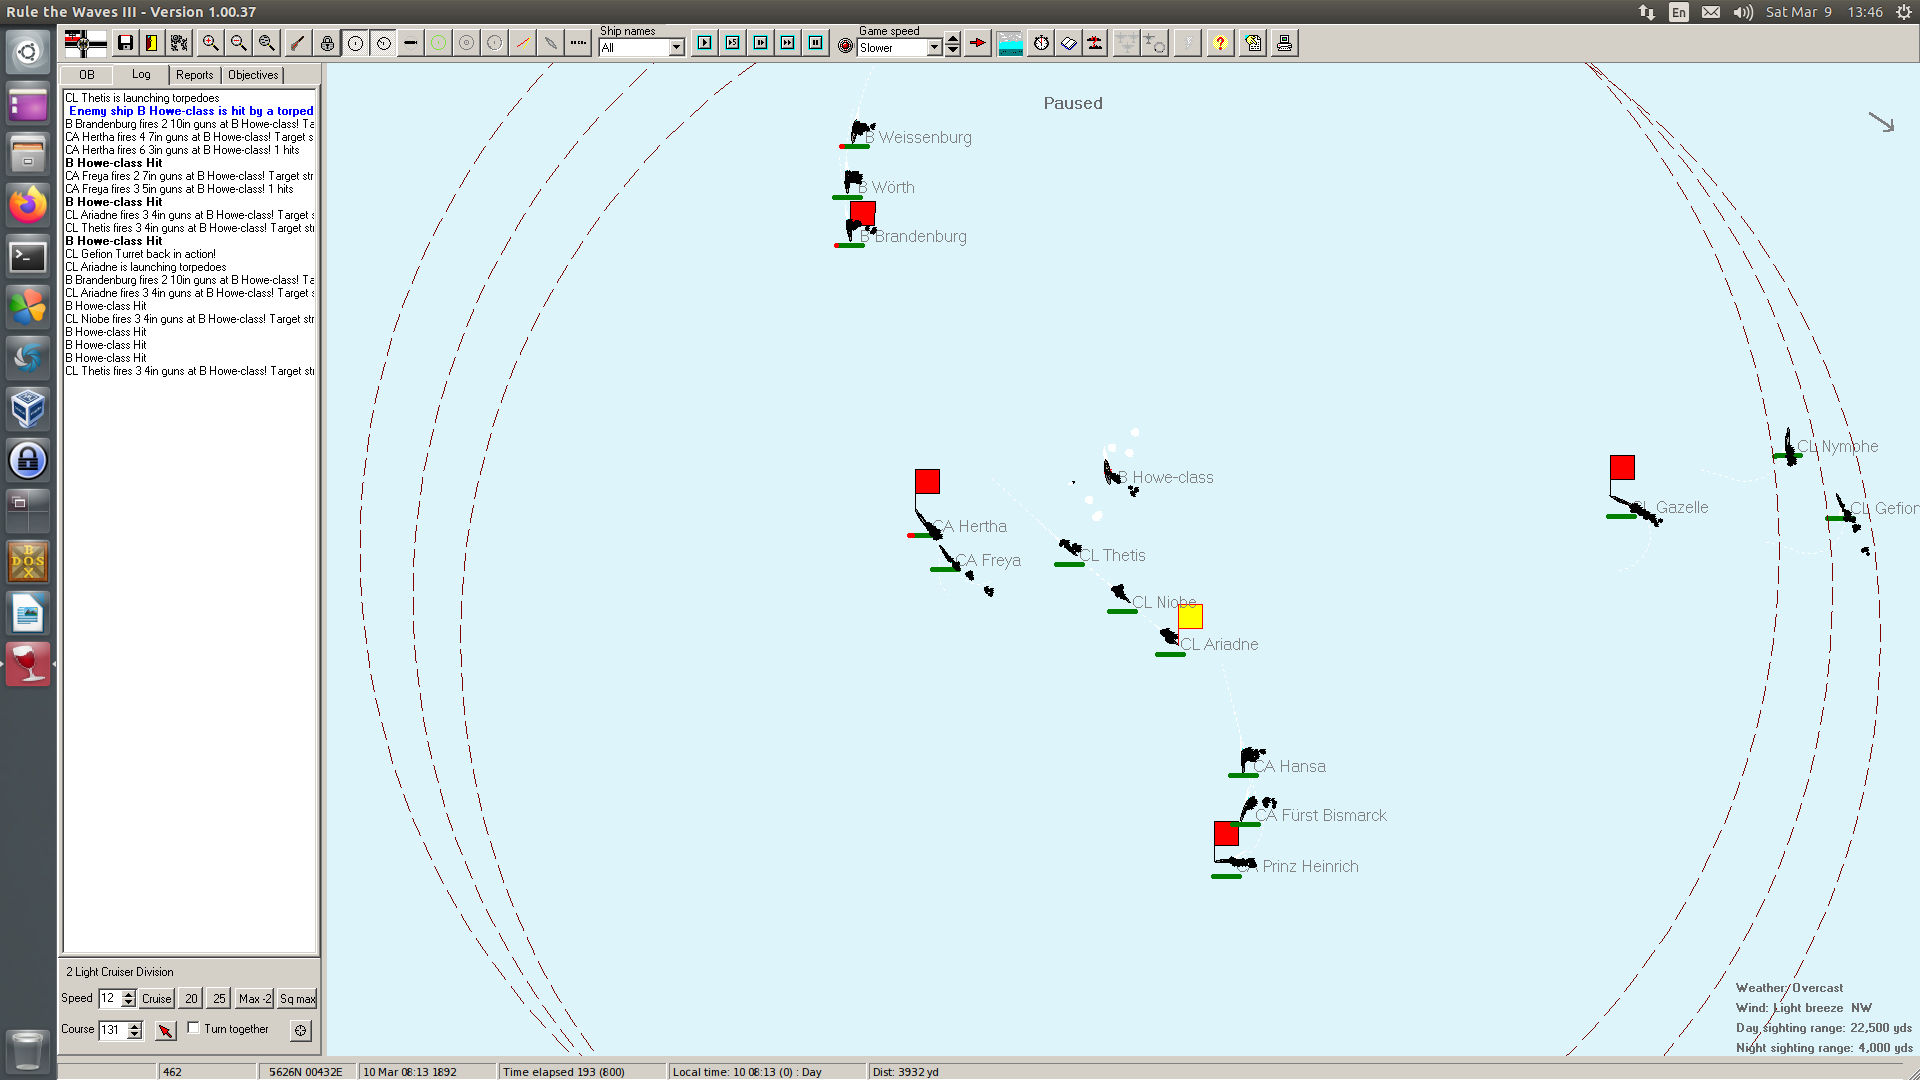Enable the Turn together checkbox
This screenshot has height=1080, width=1920.
pos(194,1028)
